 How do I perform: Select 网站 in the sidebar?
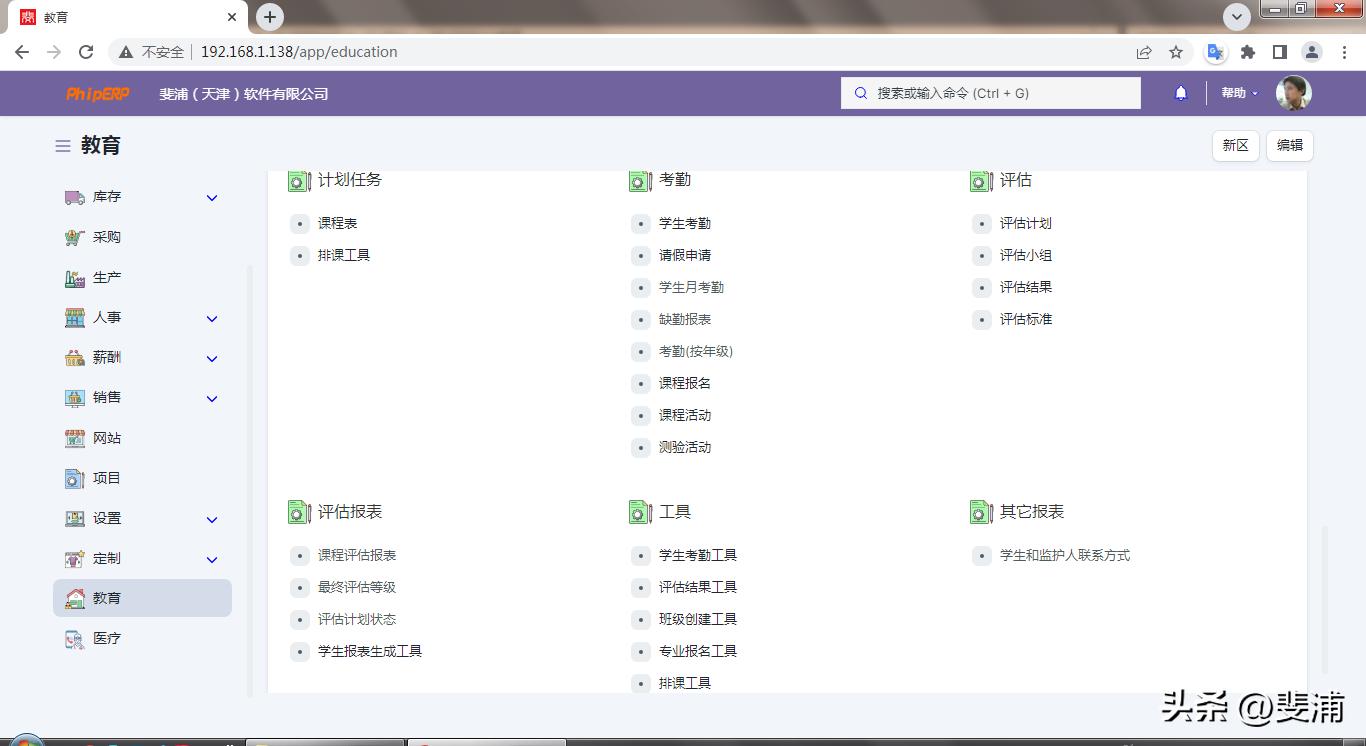click(107, 438)
